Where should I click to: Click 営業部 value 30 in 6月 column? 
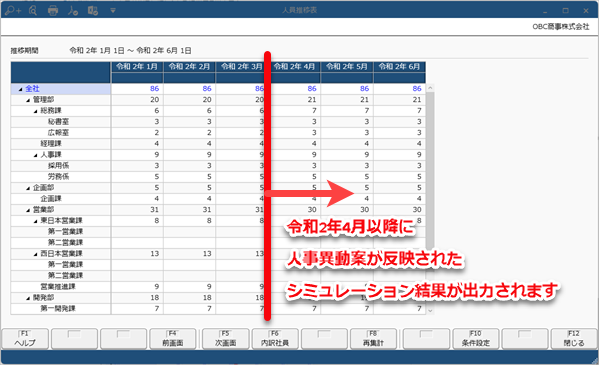pos(417,210)
